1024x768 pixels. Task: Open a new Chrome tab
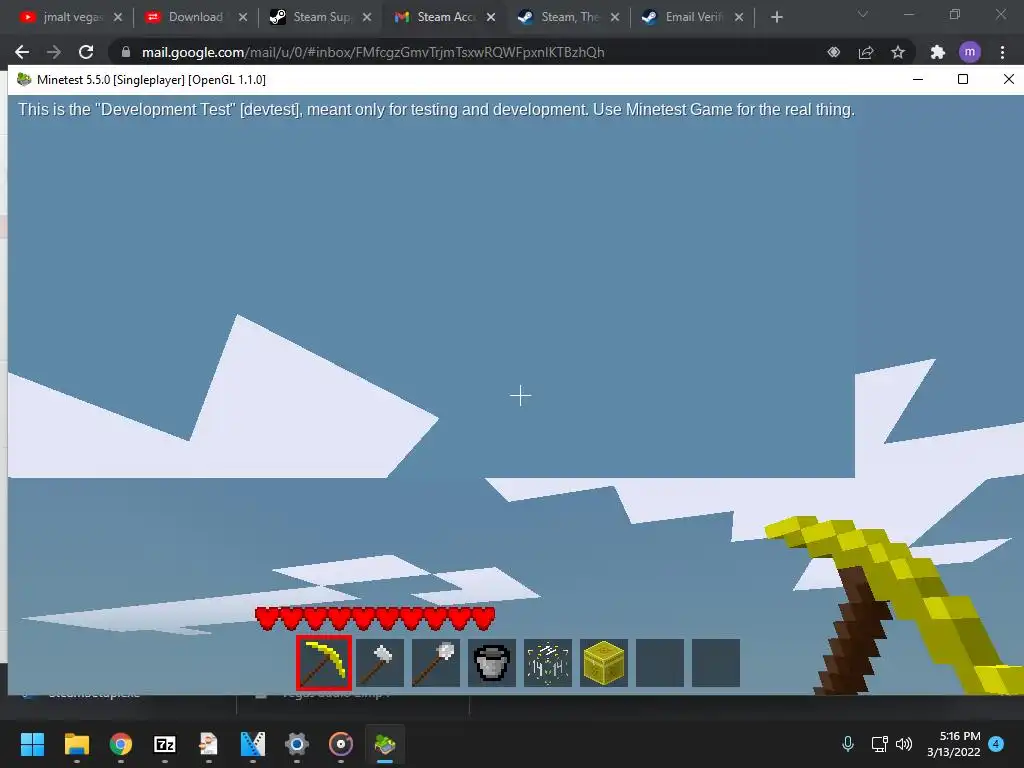pos(776,17)
